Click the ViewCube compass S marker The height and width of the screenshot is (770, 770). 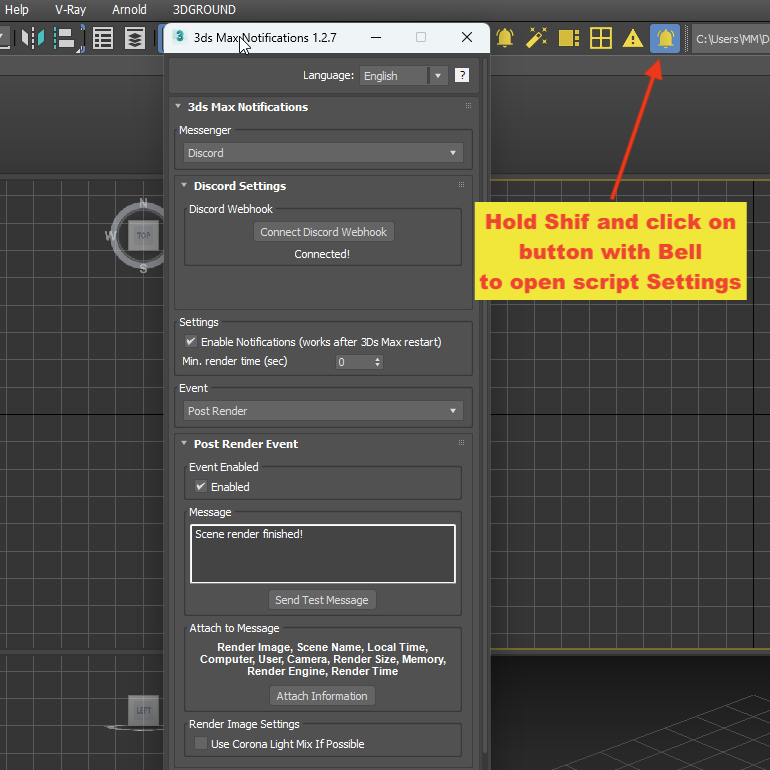pos(143,269)
